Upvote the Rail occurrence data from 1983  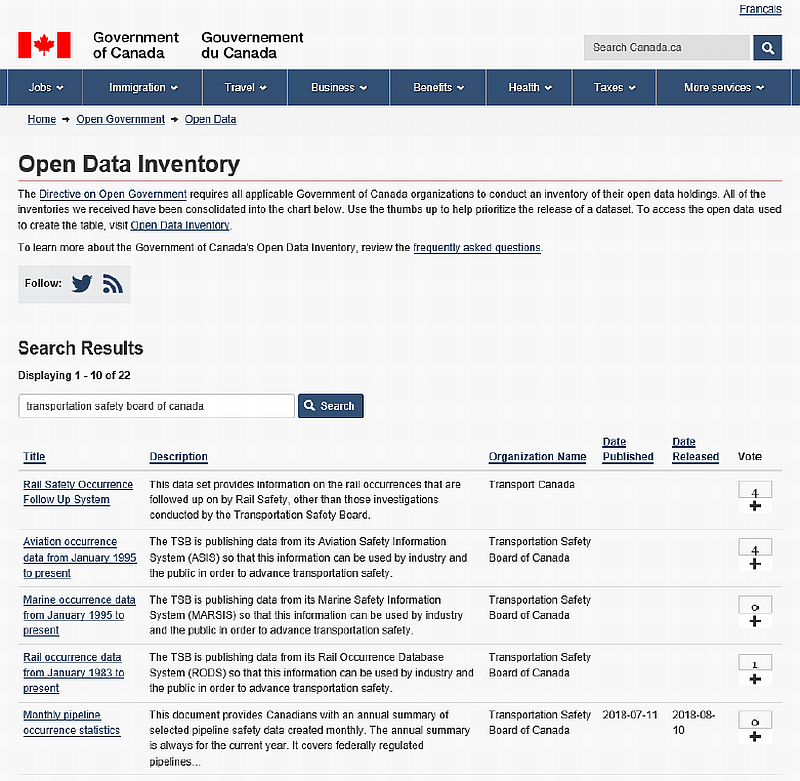[755, 678]
